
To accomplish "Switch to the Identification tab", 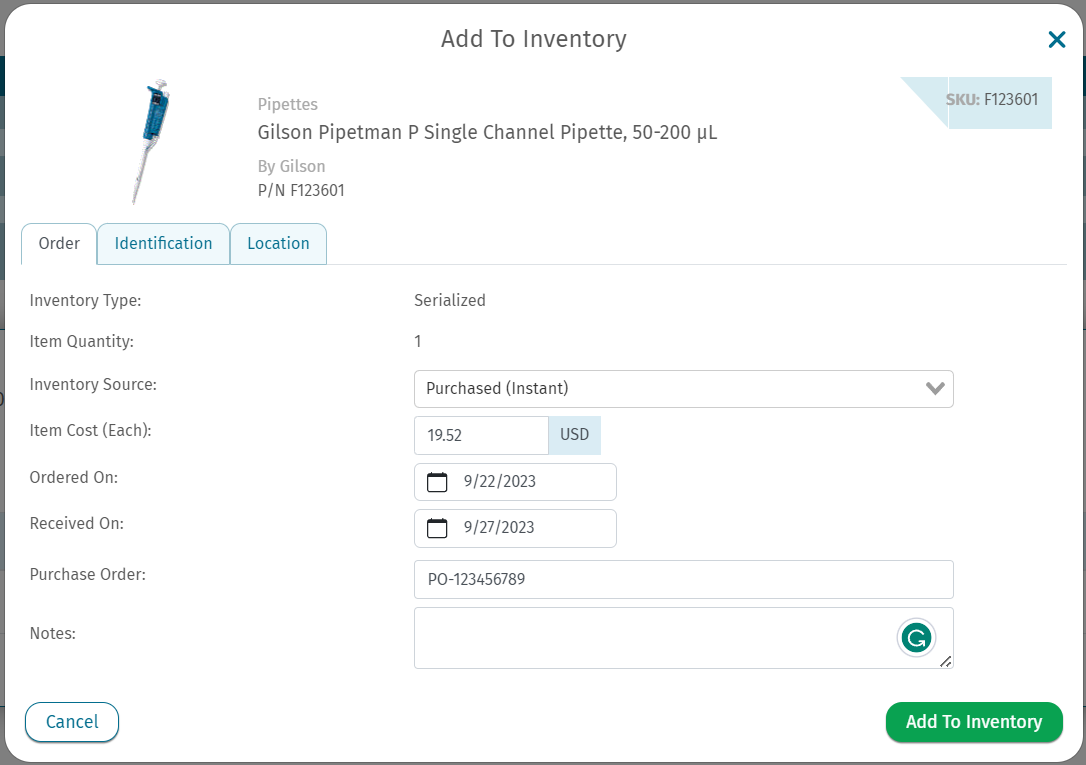I will [x=163, y=244].
